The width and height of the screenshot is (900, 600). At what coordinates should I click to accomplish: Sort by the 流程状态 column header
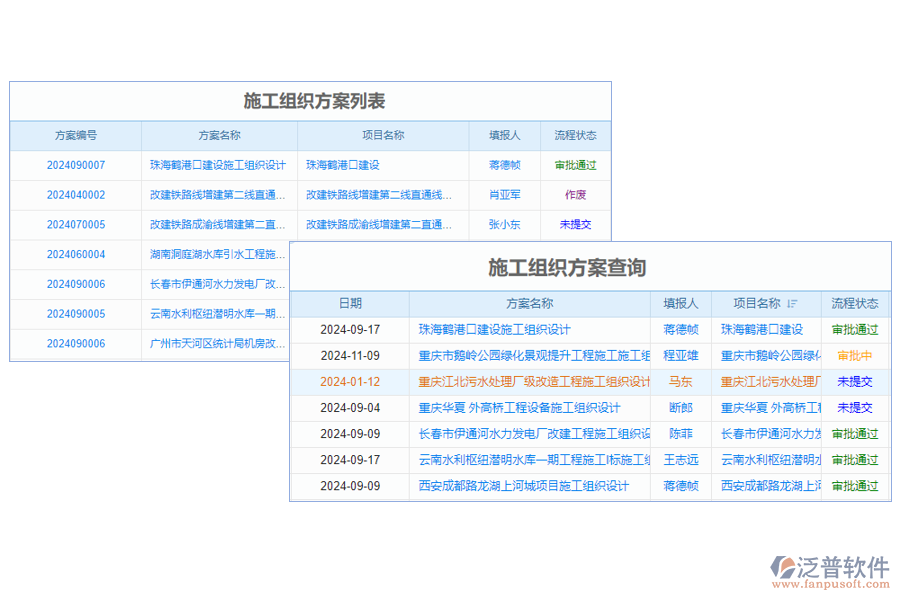[x=855, y=304]
